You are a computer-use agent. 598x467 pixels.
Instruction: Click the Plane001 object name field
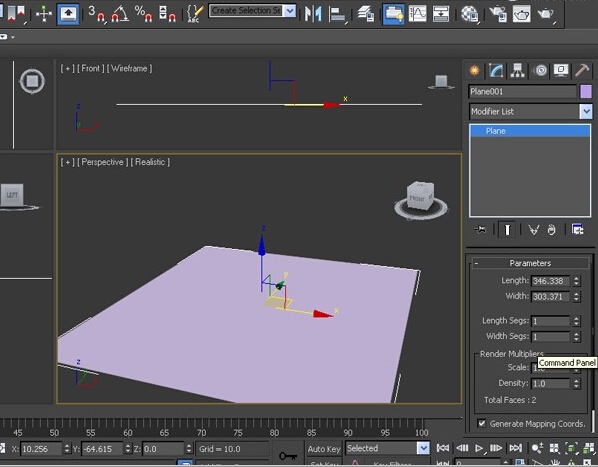[522, 92]
